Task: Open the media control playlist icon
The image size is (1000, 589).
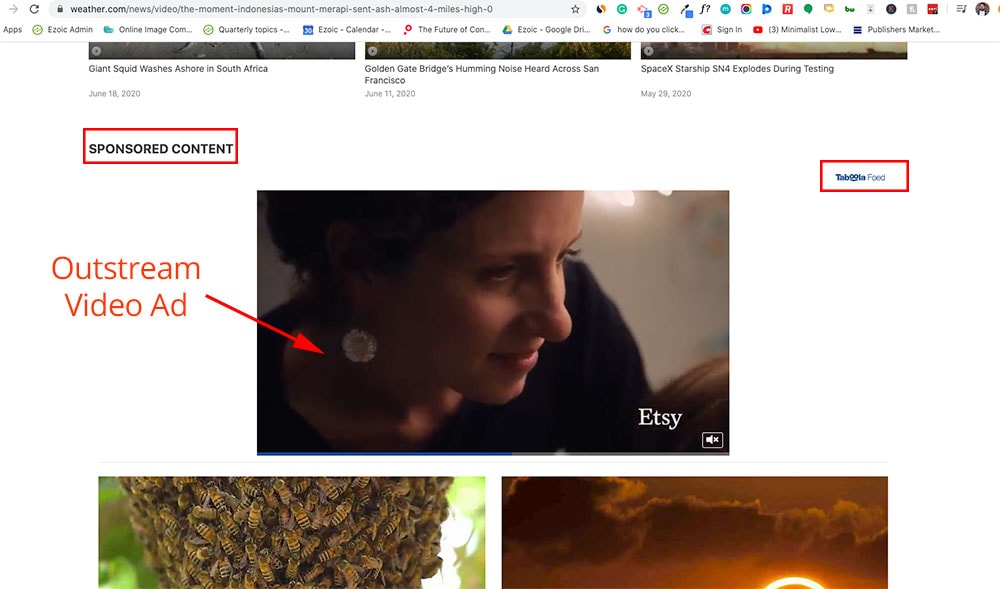Action: 961,9
